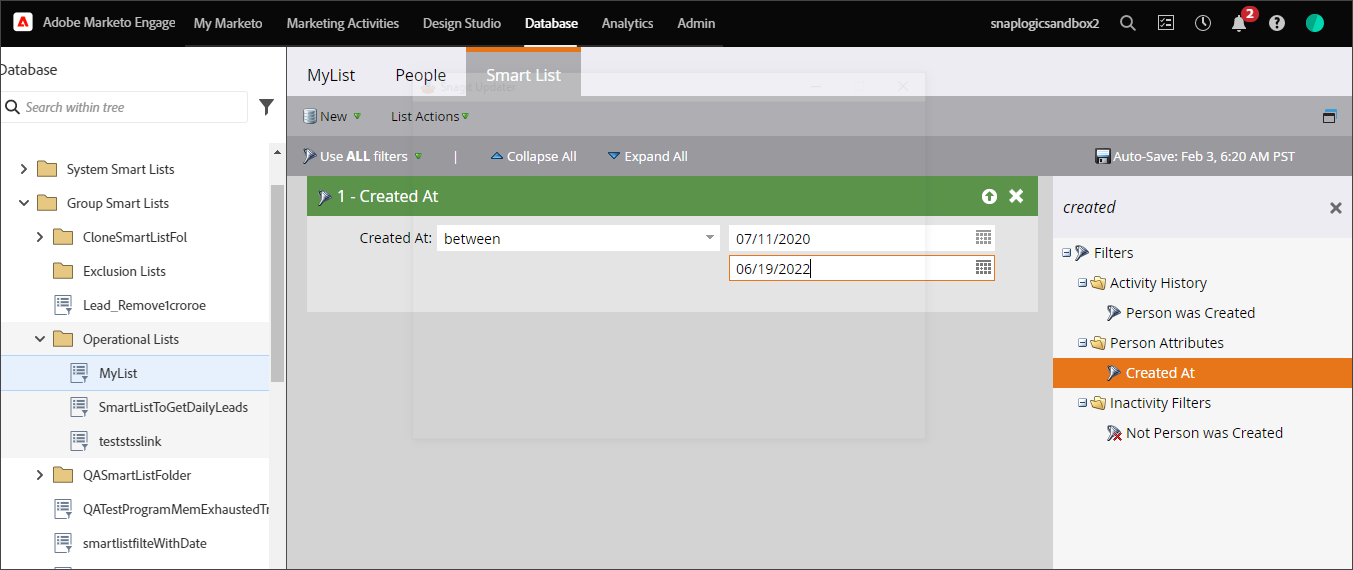Clear the 'created' filter search
This screenshot has height=570, width=1353.
(x=1335, y=208)
